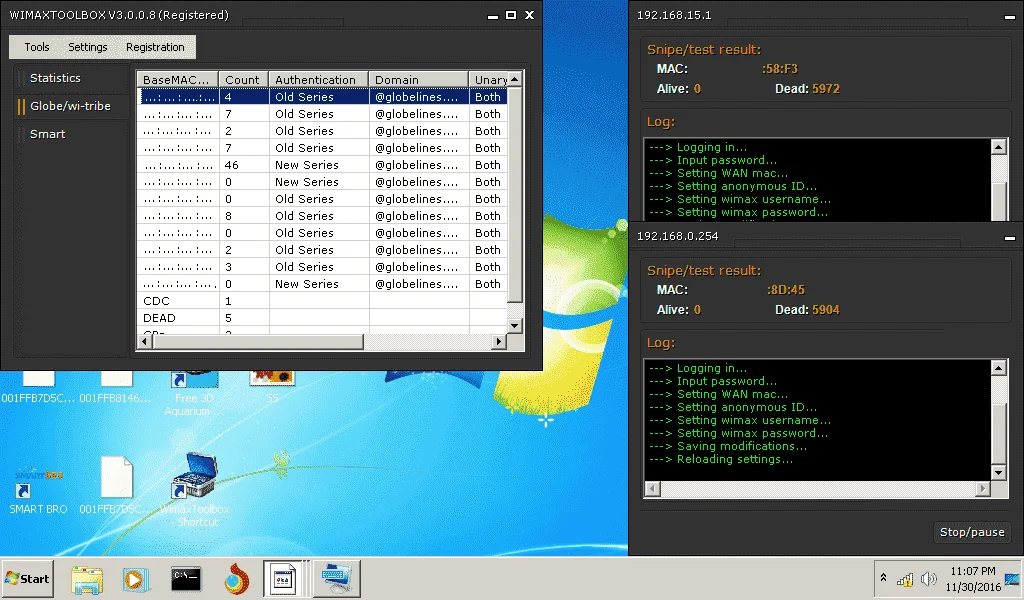Select the DEAD row in table
1024x600 pixels.
pyautogui.click(x=323, y=318)
